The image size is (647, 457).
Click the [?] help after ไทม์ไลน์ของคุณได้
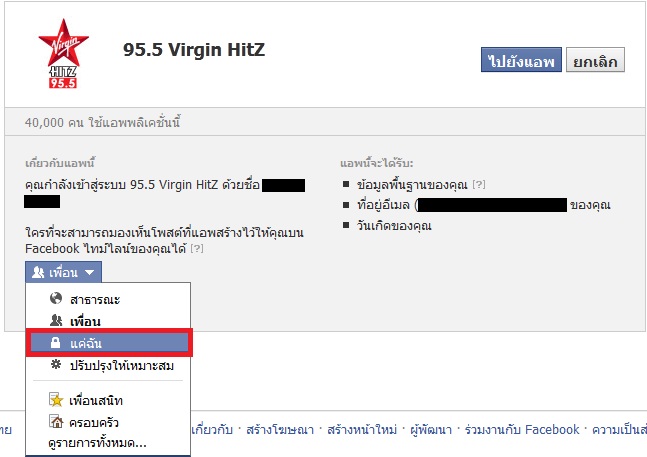click(x=197, y=249)
